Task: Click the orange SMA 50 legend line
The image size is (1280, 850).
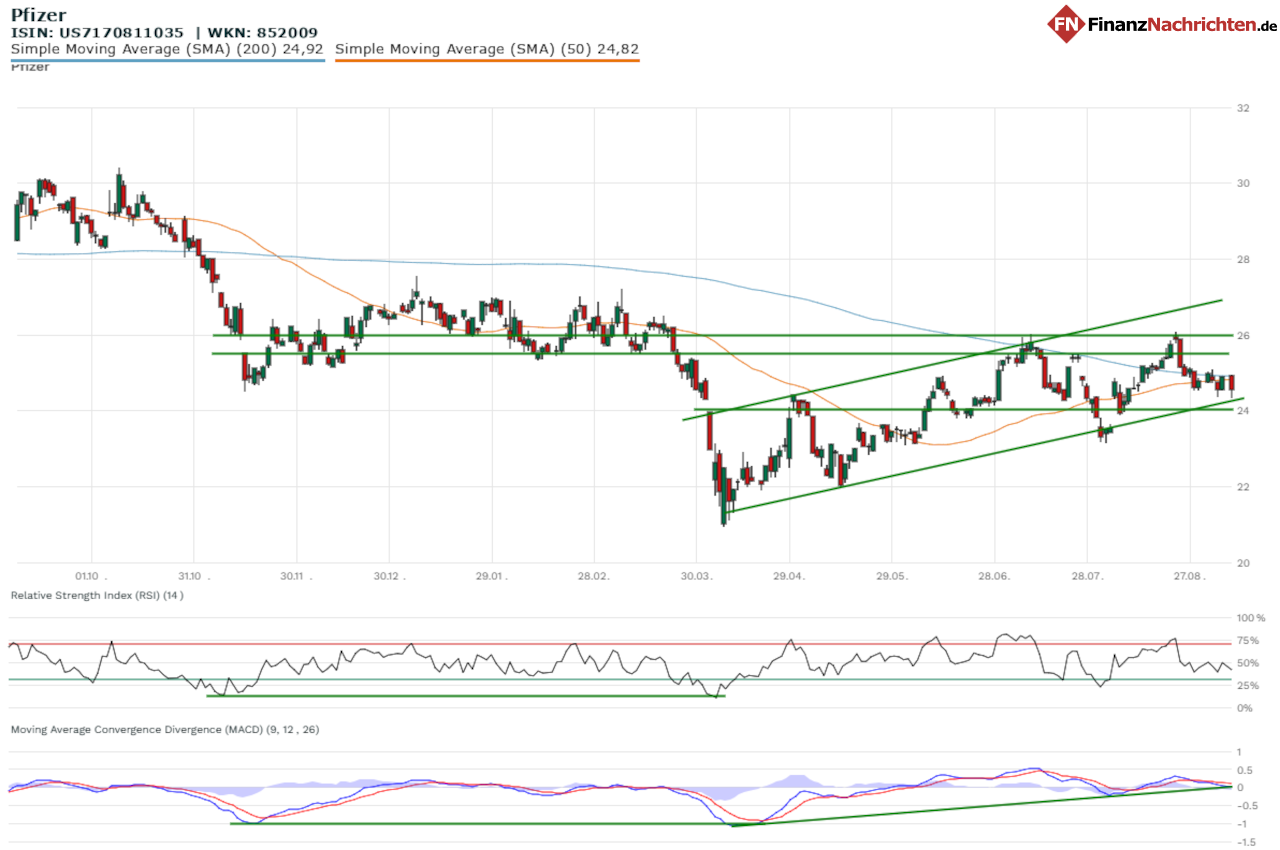Action: (x=487, y=60)
